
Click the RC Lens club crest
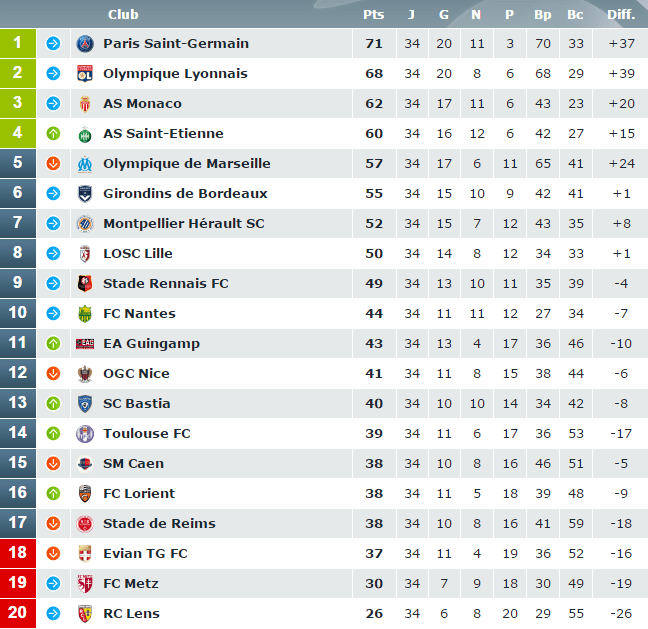click(x=85, y=614)
